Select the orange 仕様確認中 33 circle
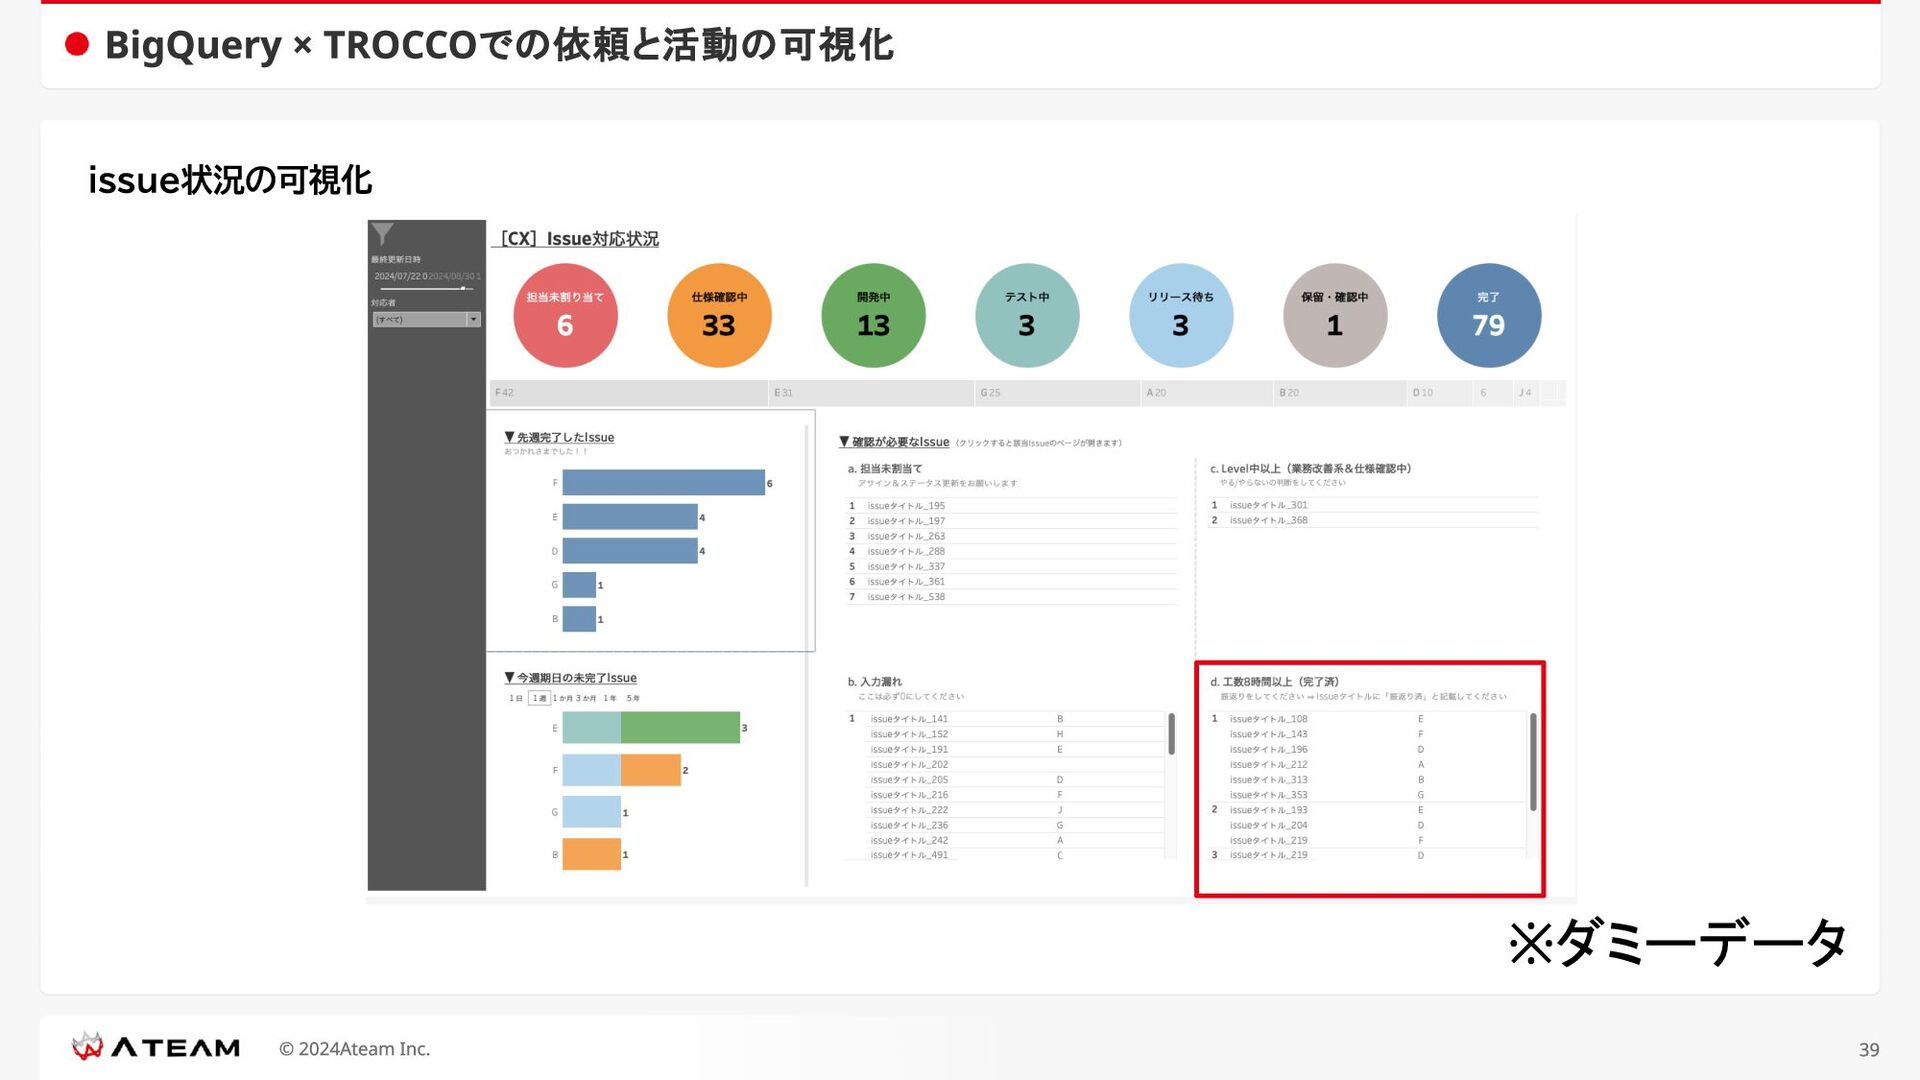The height and width of the screenshot is (1080, 1920). pos(719,315)
